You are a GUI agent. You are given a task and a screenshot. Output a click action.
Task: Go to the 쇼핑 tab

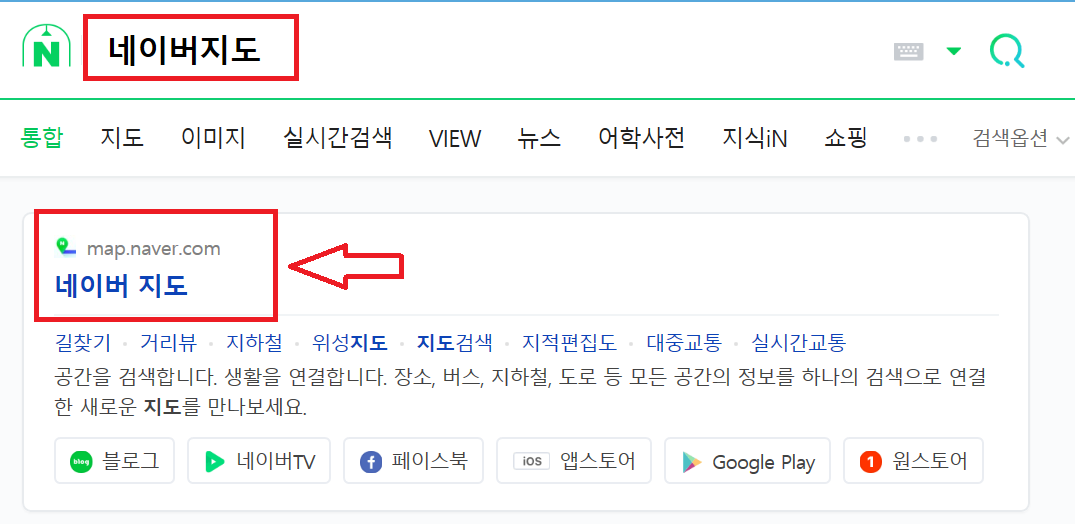846,138
